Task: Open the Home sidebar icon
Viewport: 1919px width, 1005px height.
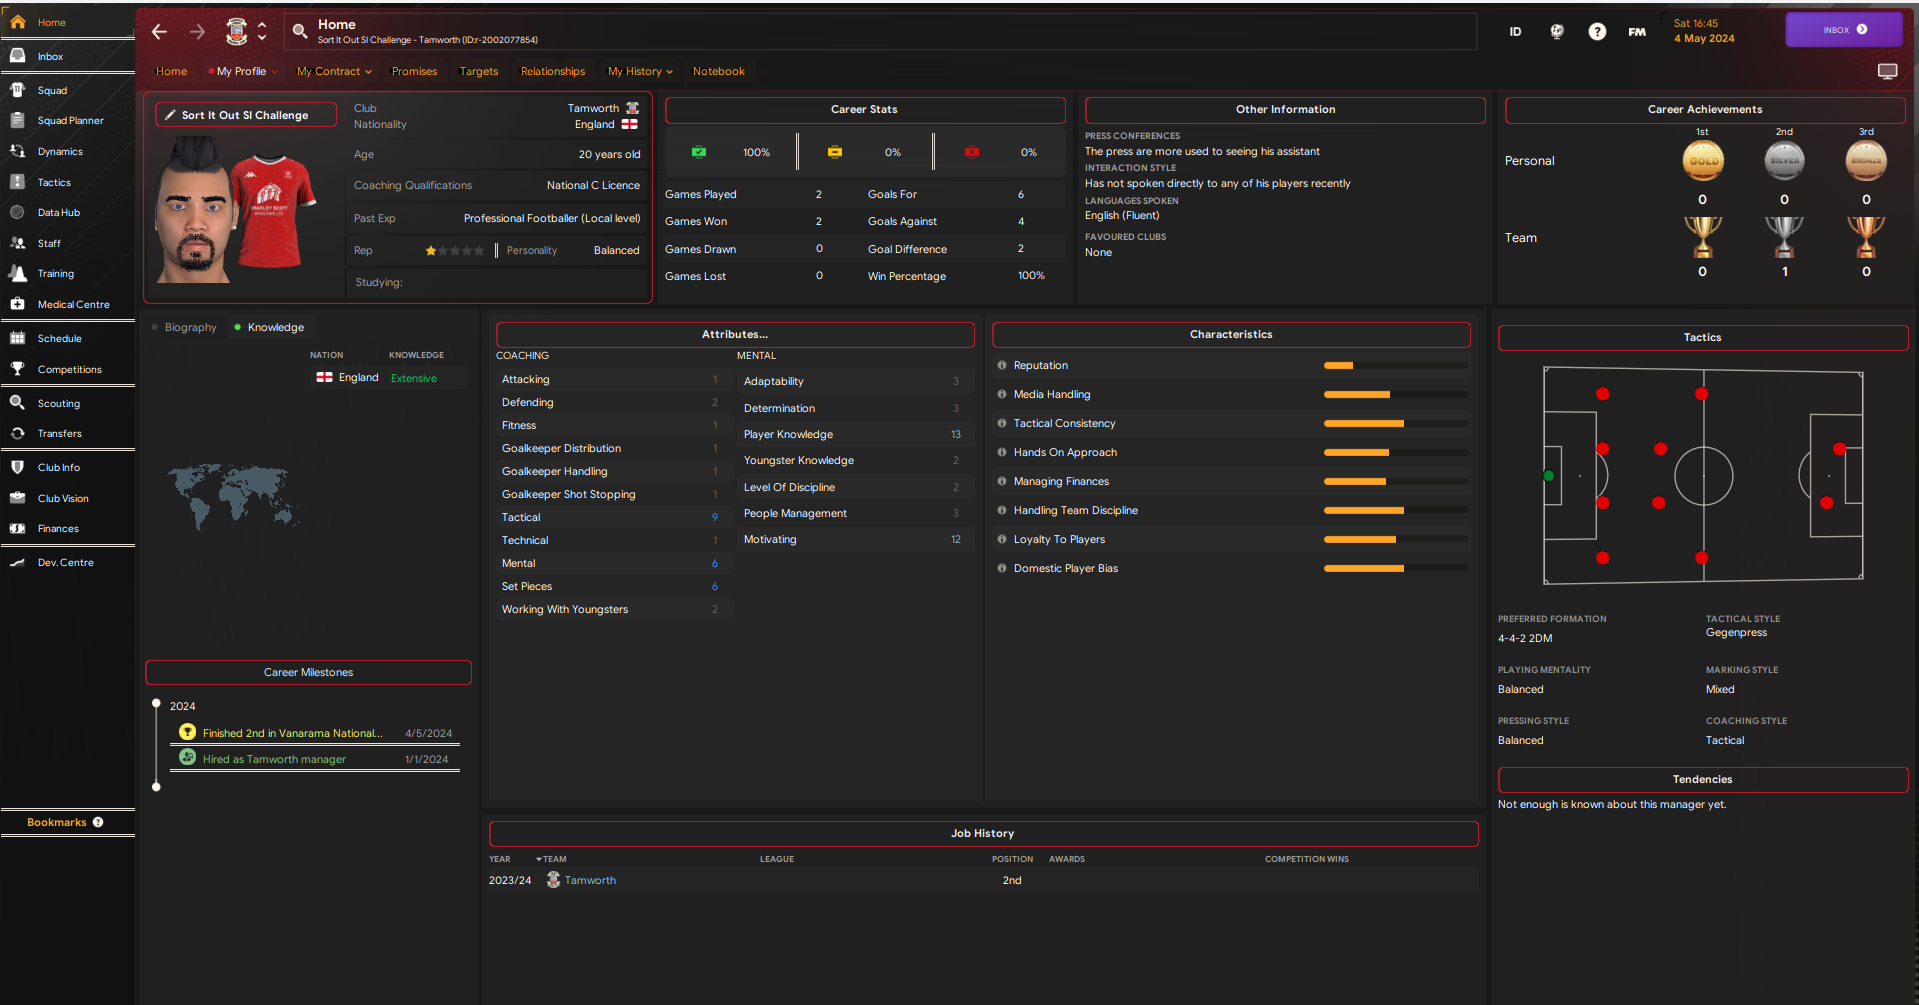Action: coord(18,22)
